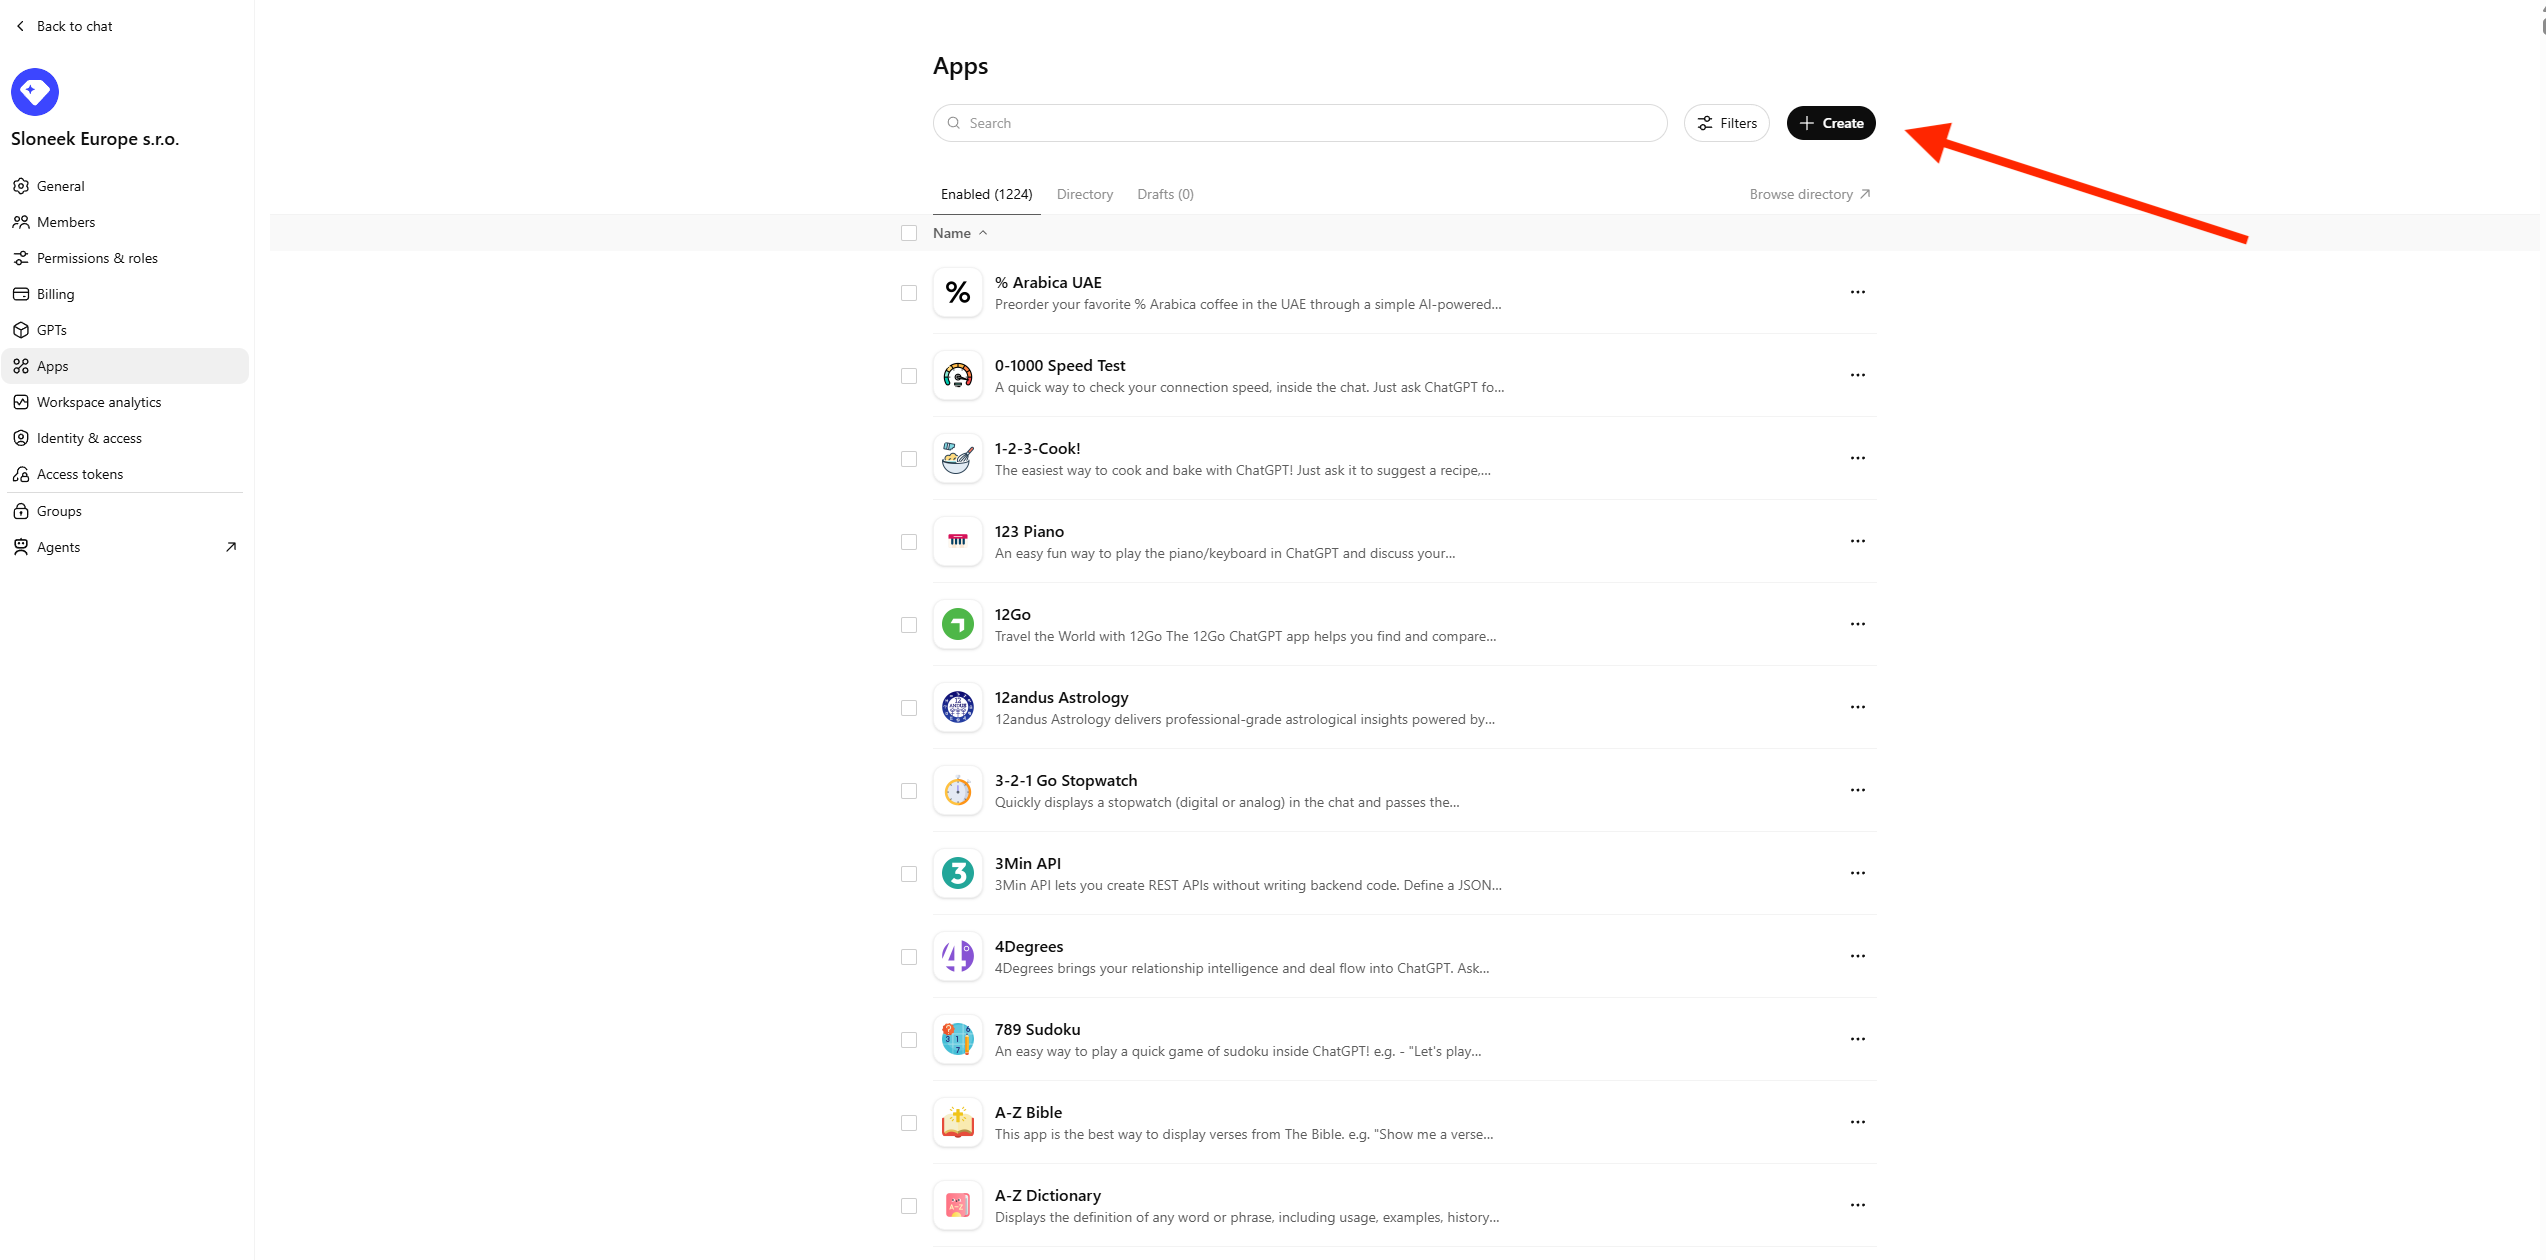2546x1260 pixels.
Task: Open Billing in the sidebar
Action: point(126,294)
